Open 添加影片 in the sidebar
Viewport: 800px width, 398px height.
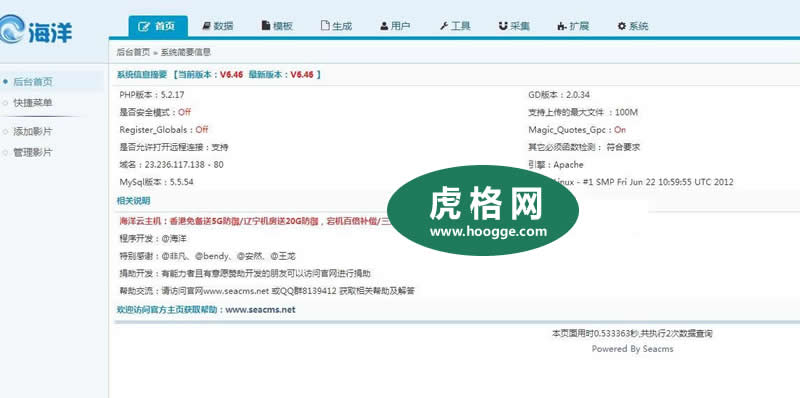click(33, 132)
